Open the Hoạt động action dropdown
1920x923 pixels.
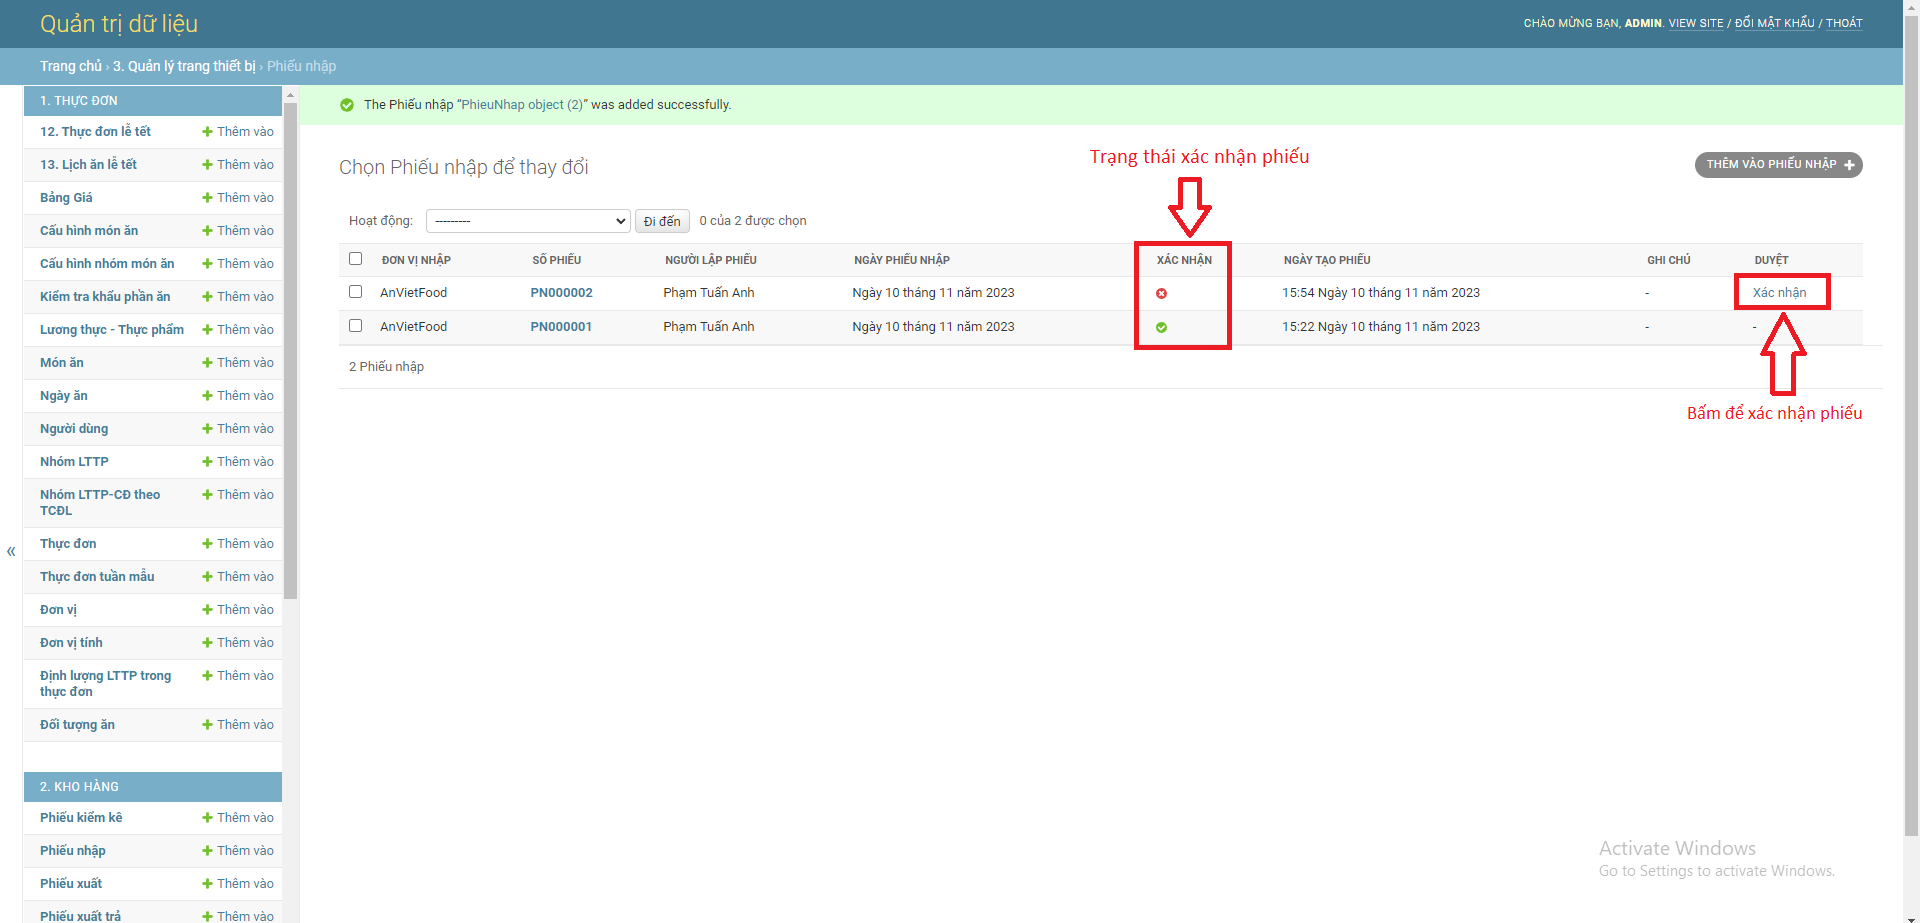coord(527,220)
